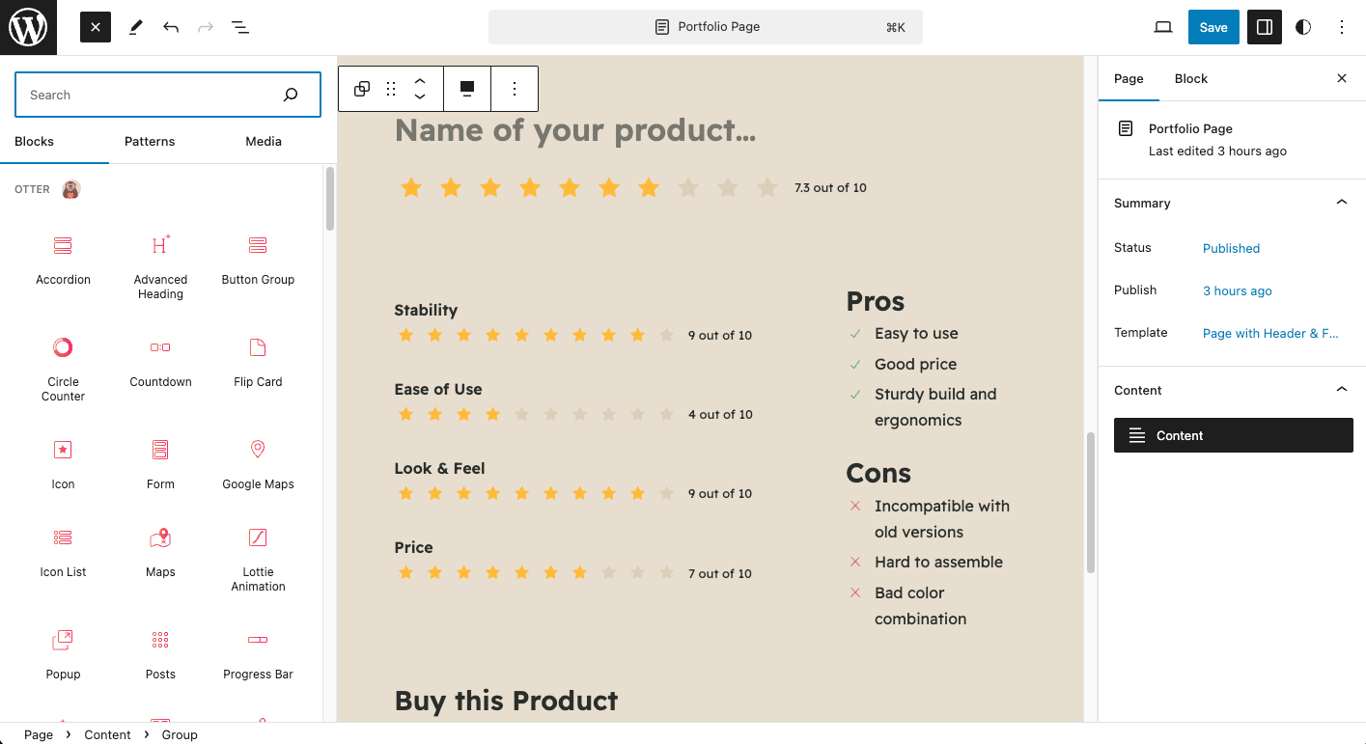
Task: Choose the Google Maps block
Action: click(x=257, y=463)
